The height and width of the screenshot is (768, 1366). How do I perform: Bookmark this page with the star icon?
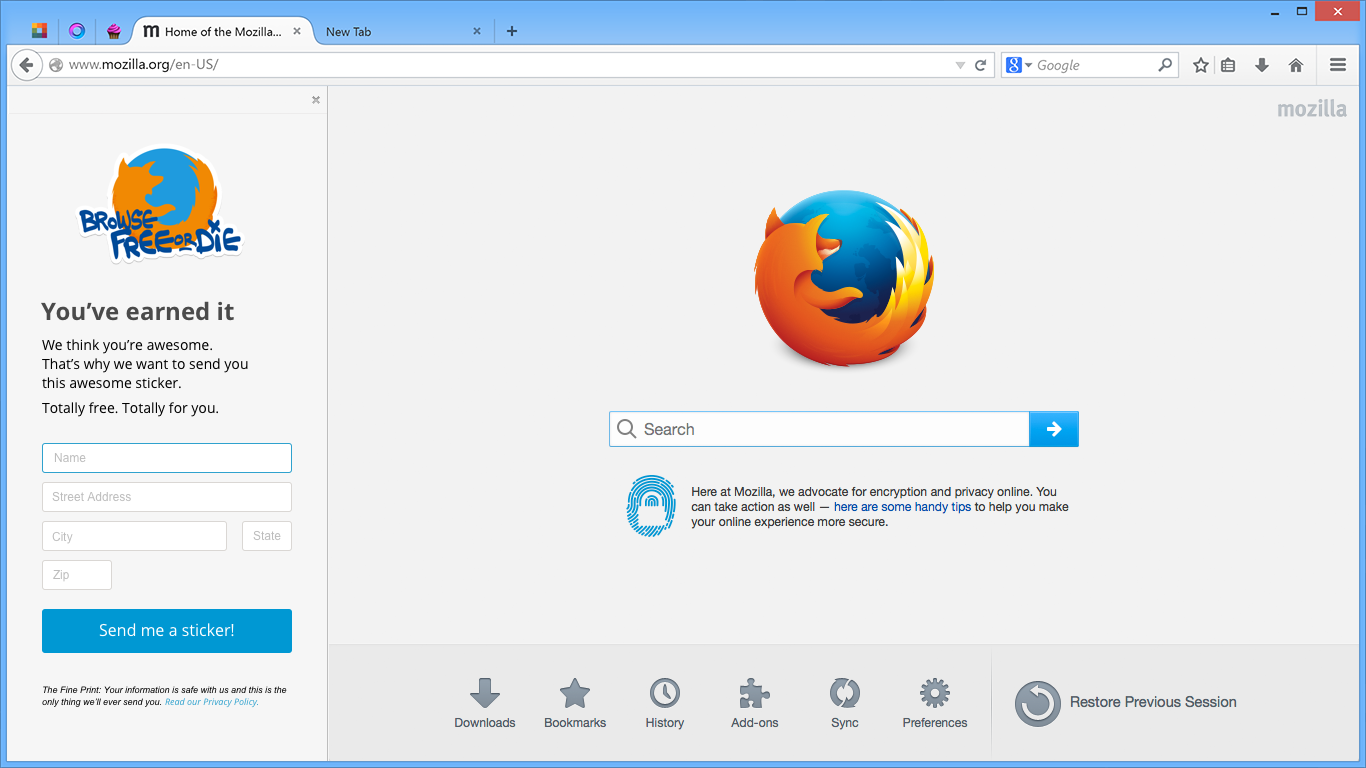[1201, 65]
